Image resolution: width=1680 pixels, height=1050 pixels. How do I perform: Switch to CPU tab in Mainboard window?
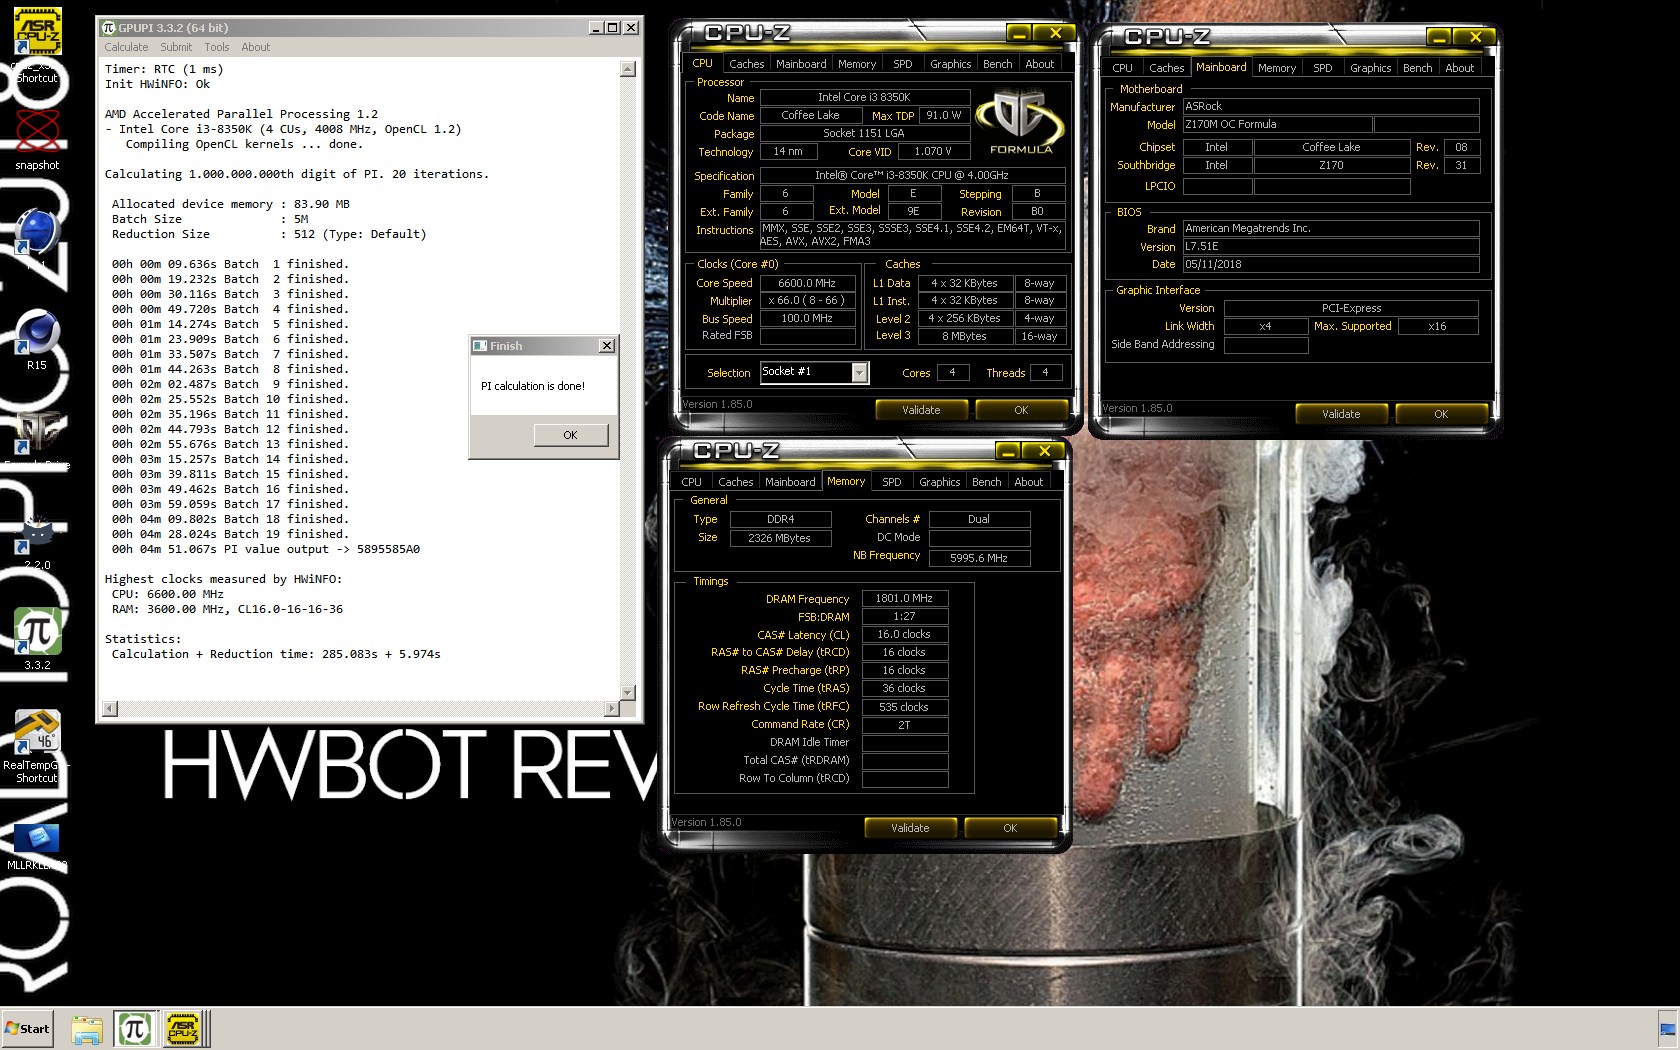point(1122,68)
